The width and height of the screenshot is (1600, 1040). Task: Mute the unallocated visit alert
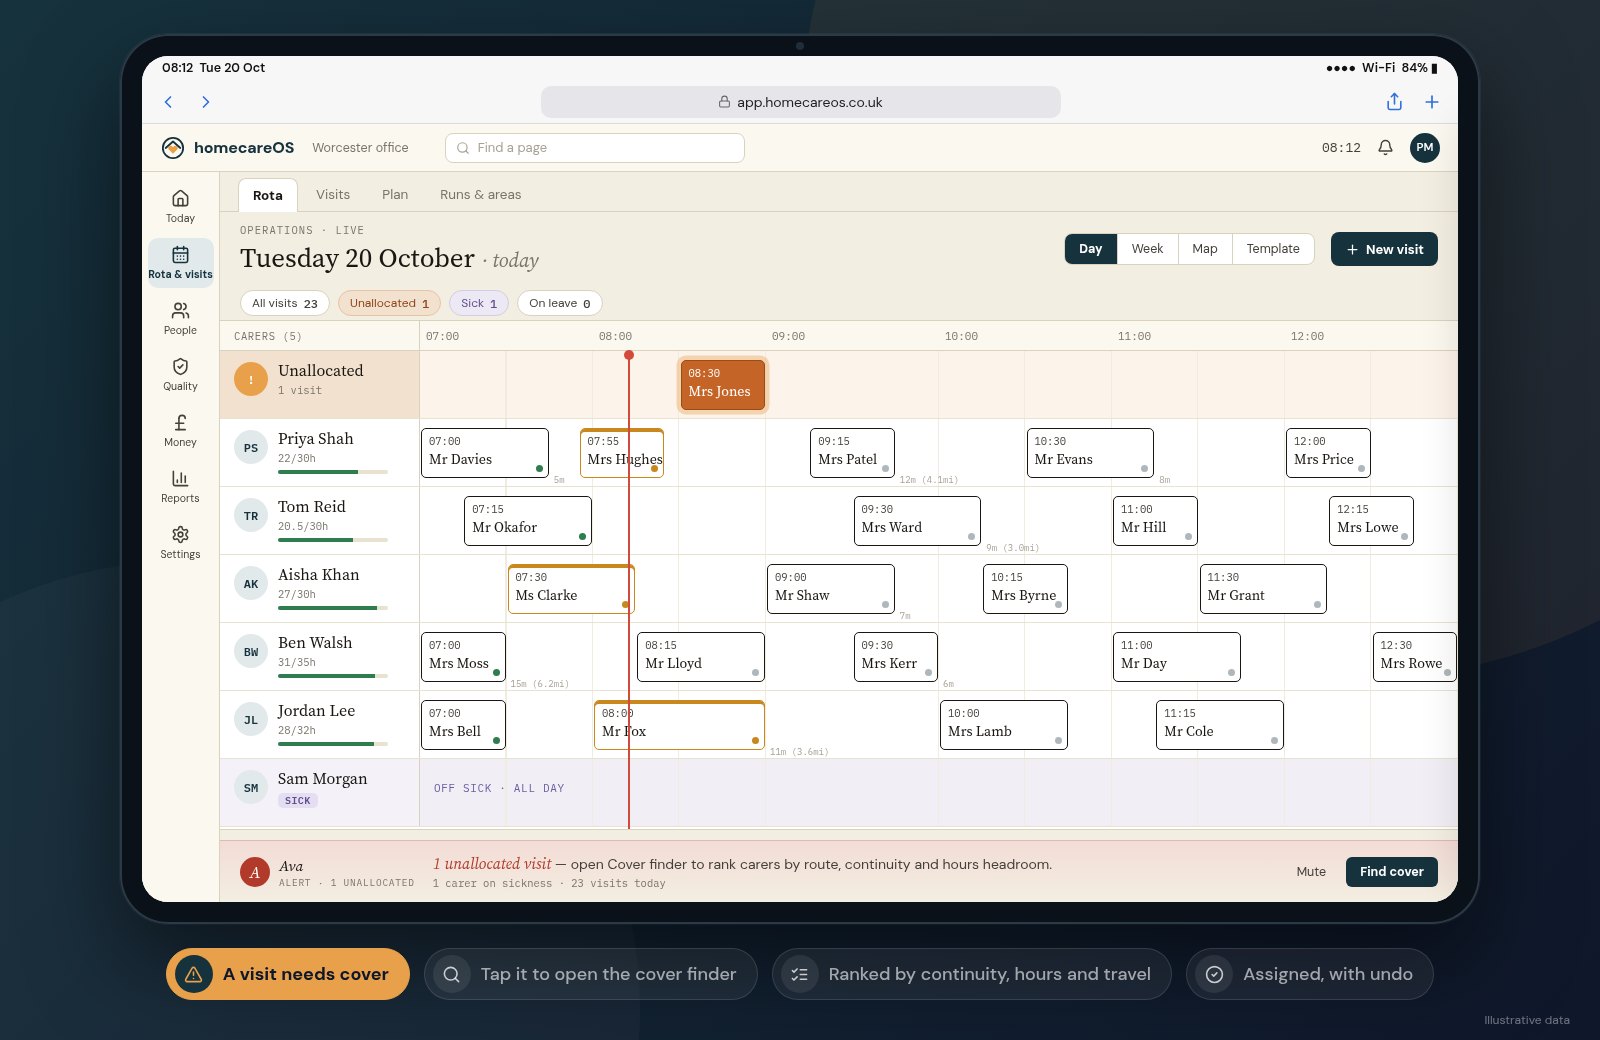(1311, 872)
